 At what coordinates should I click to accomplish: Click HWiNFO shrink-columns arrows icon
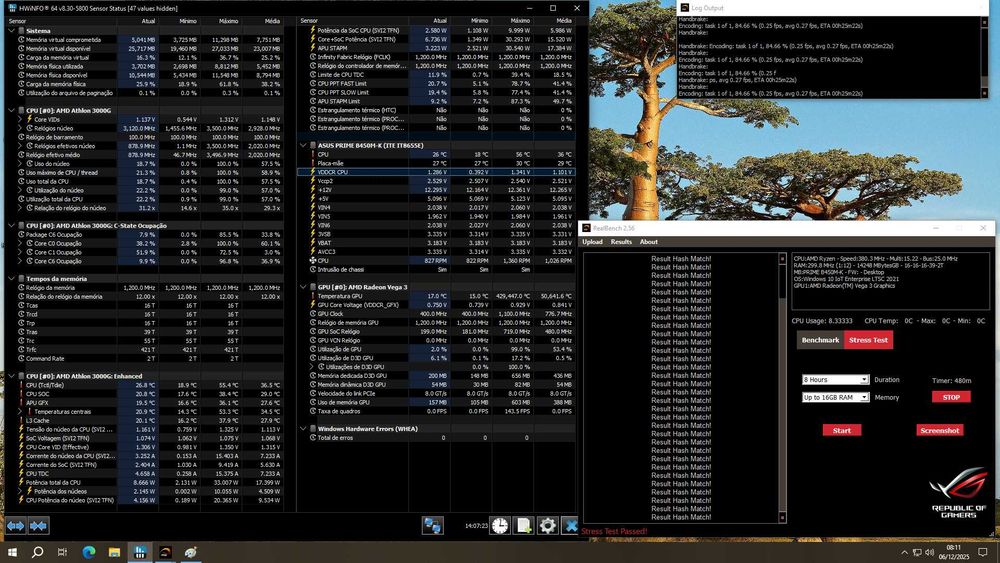38,525
